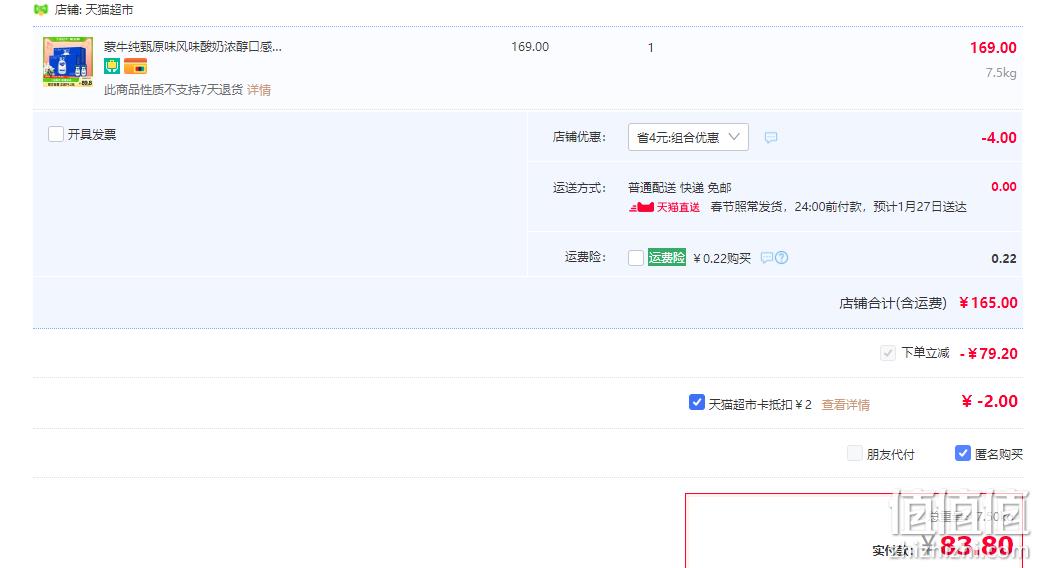Viewport: 1039px width, 568px height.
Task: Click the -¥79.20 order discount amount
Action: (988, 354)
